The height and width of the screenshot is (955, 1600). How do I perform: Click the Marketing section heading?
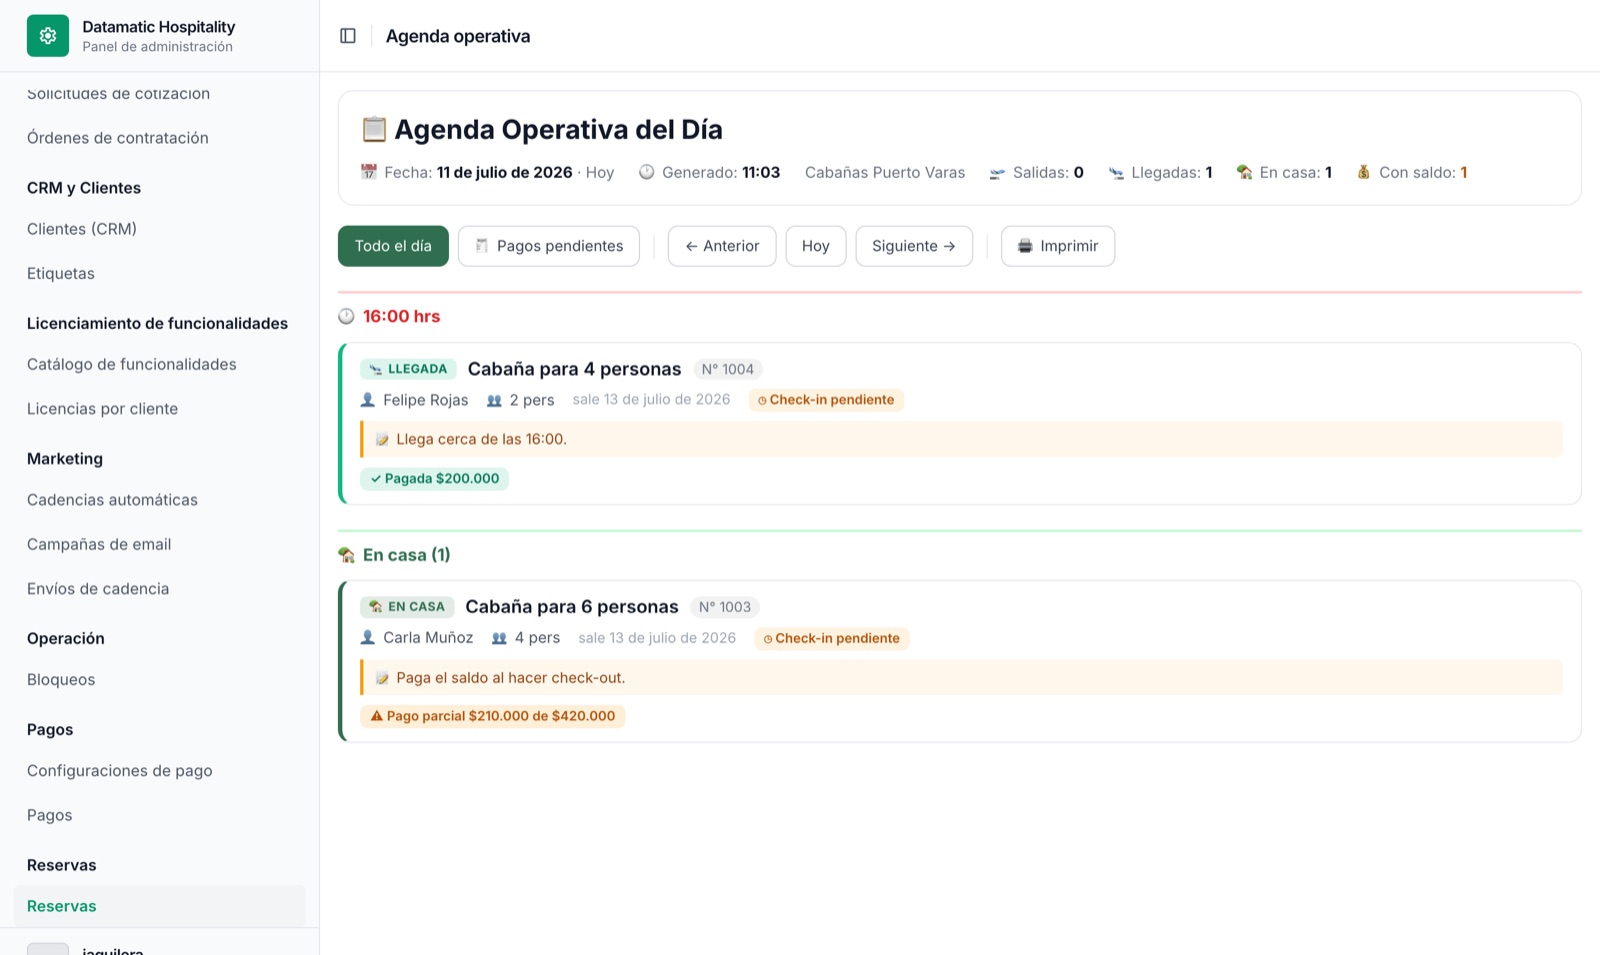pyautogui.click(x=65, y=459)
